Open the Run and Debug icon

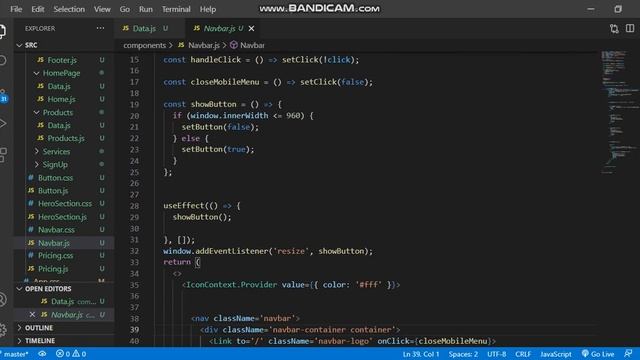pyautogui.click(x=3, y=123)
